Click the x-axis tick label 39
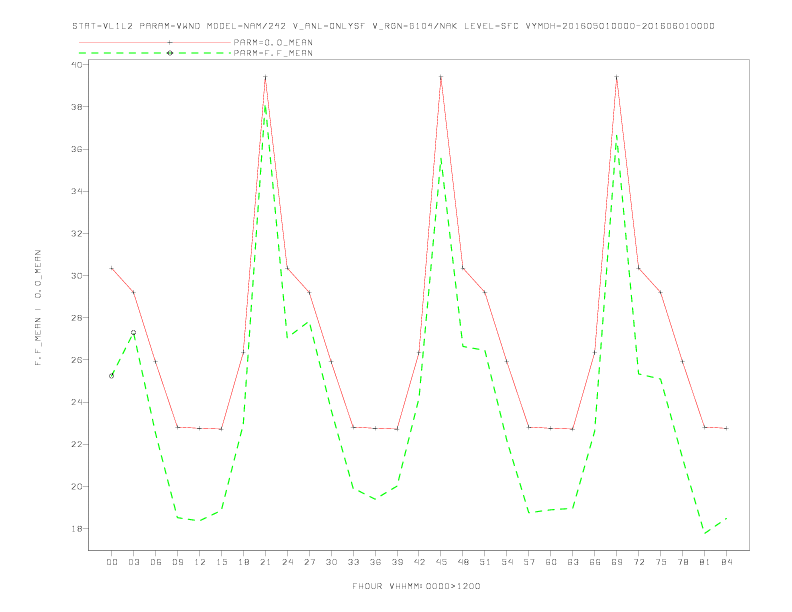Image resolution: width=792 pixels, height=612 pixels. click(397, 562)
